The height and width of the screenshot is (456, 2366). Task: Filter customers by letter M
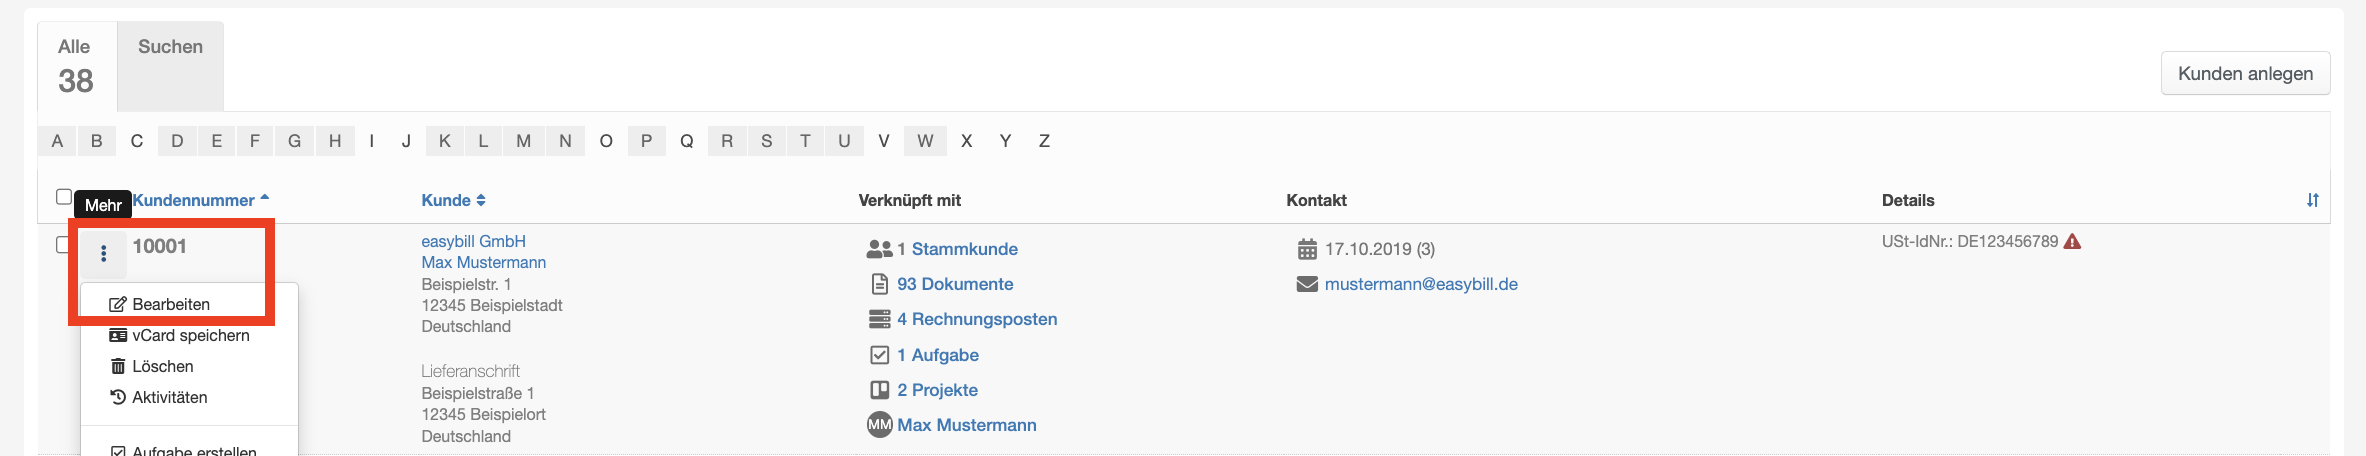click(x=523, y=141)
